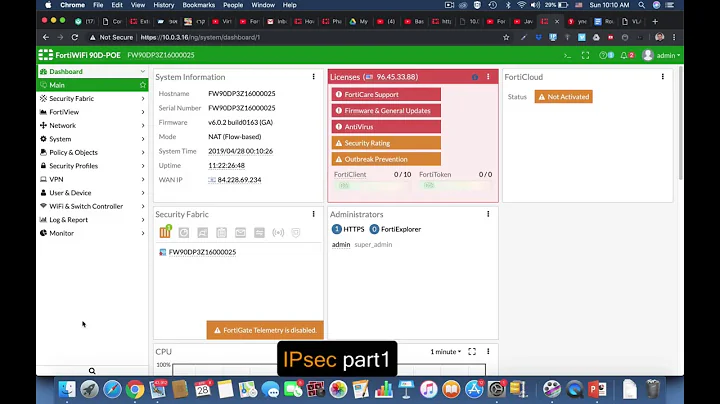Collapse the Dashboard menu section
The width and height of the screenshot is (720, 404).
click(92, 72)
